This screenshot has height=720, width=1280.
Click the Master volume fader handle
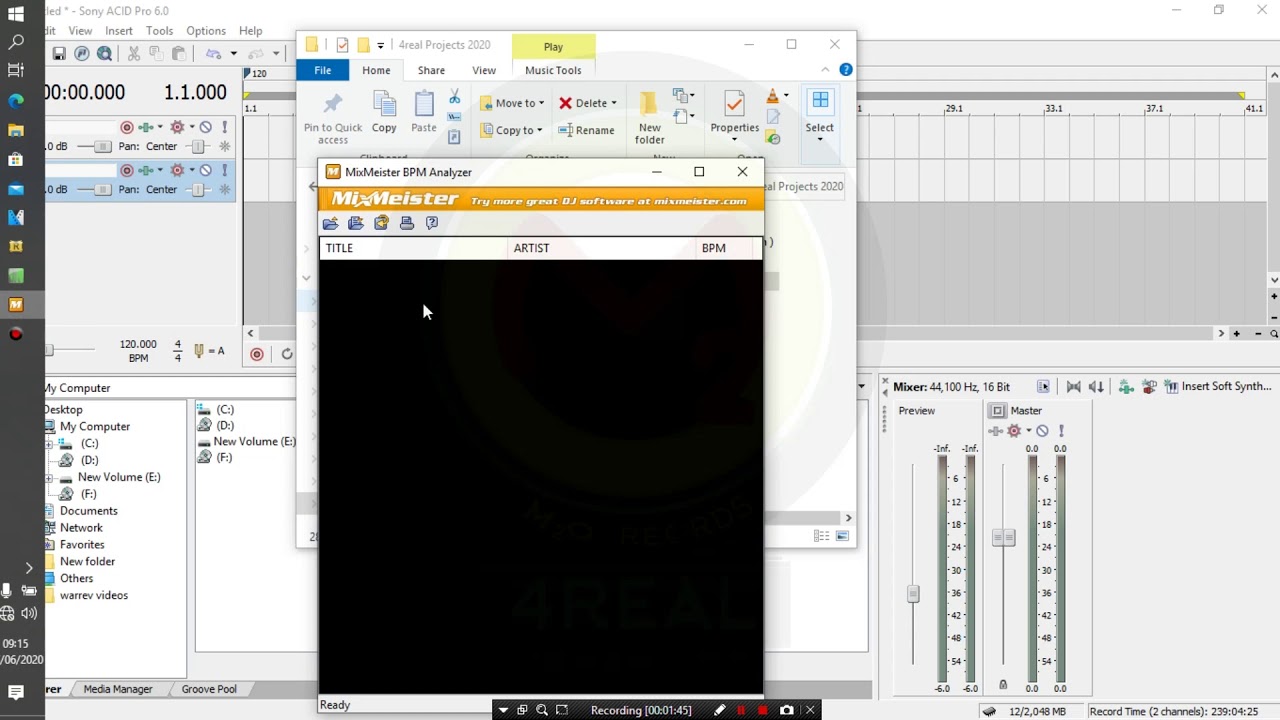(x=1003, y=538)
